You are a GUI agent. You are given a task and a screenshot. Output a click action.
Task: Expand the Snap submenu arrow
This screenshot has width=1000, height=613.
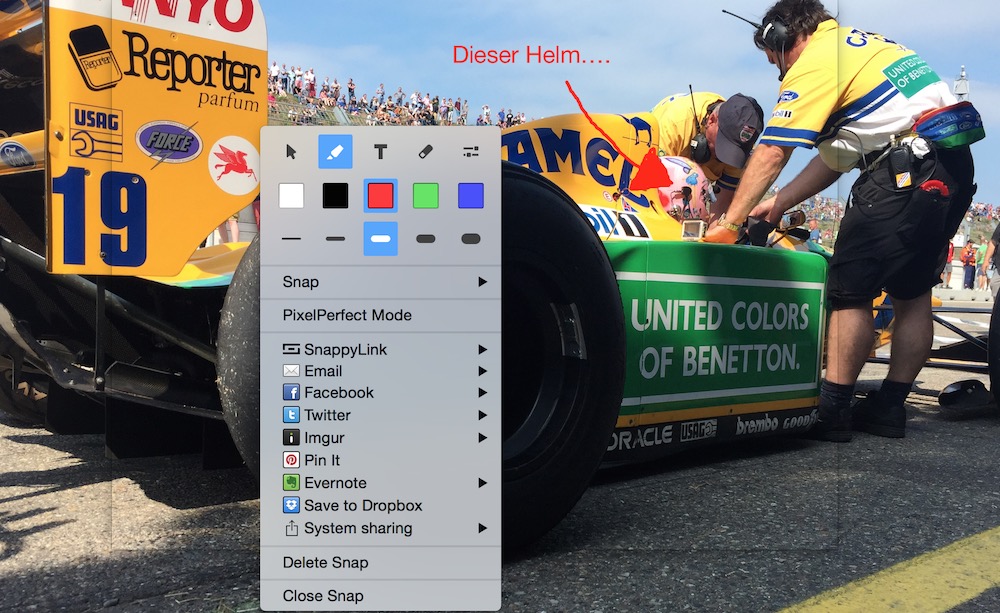pos(482,282)
